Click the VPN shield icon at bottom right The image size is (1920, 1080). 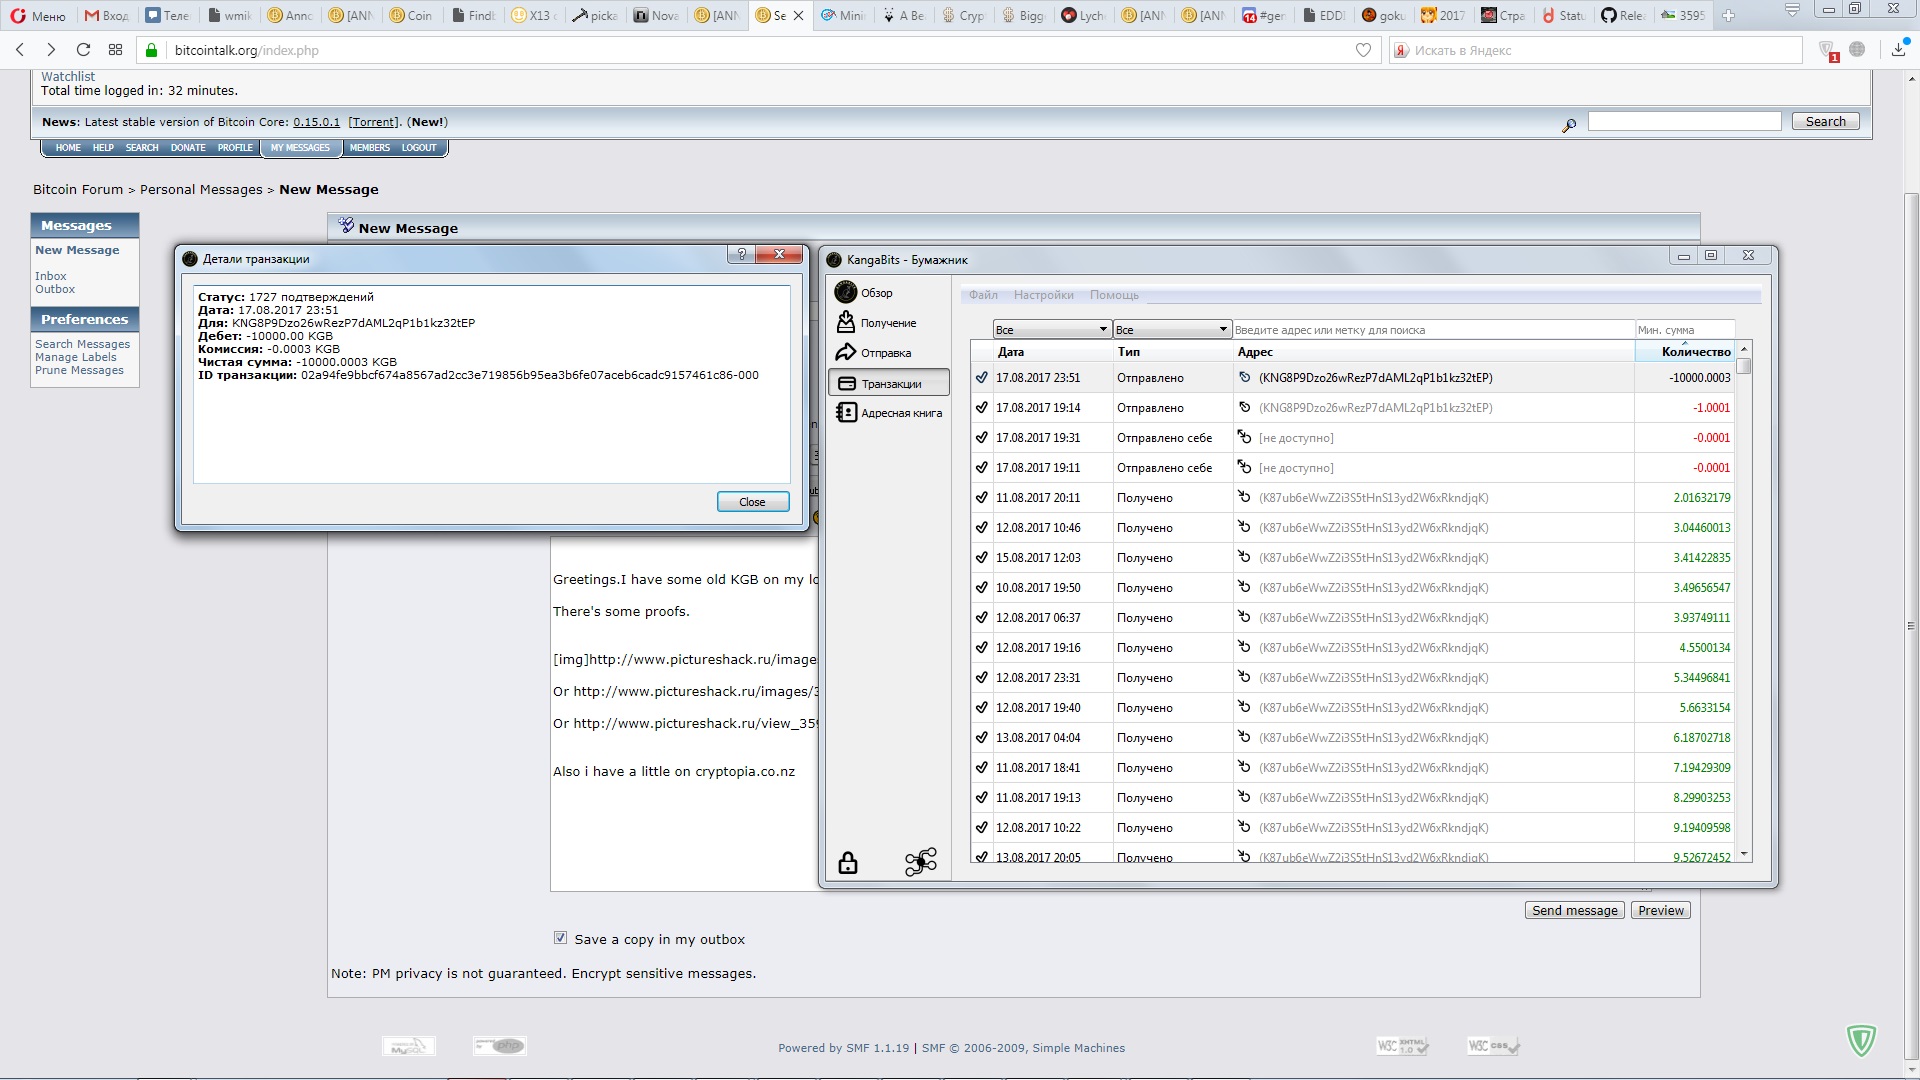1861,1040
